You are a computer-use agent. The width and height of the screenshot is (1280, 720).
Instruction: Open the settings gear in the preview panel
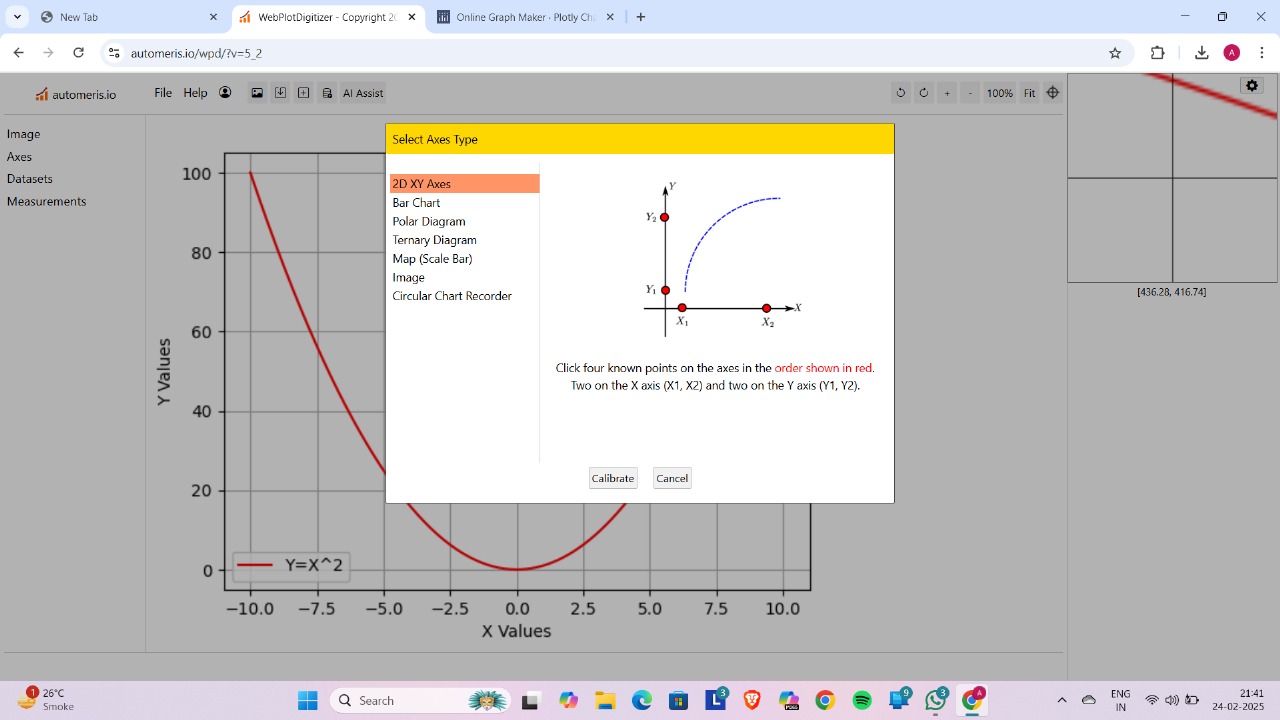(1251, 85)
